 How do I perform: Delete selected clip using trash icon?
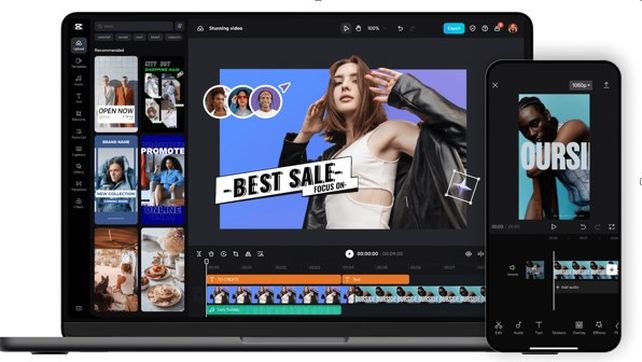(x=211, y=254)
